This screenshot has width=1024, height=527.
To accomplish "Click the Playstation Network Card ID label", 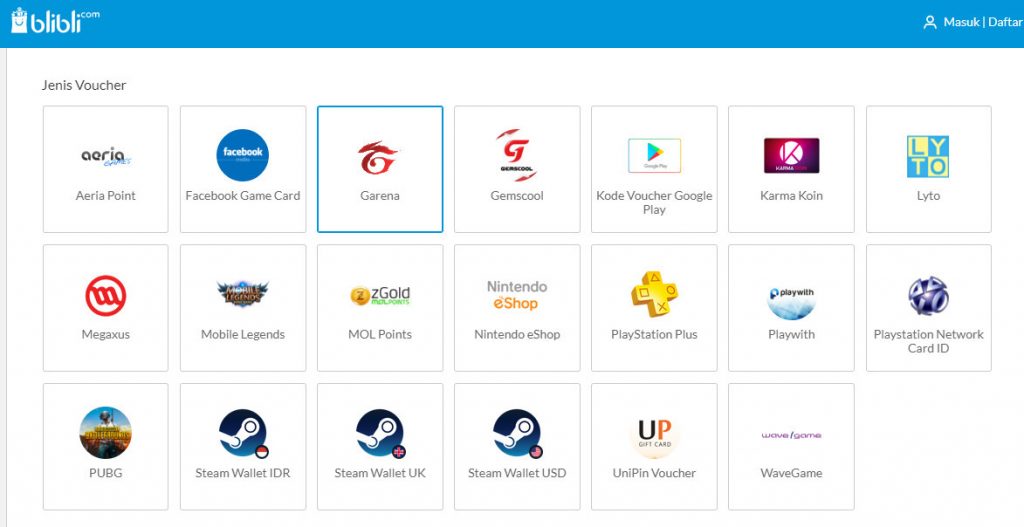I will click(929, 341).
